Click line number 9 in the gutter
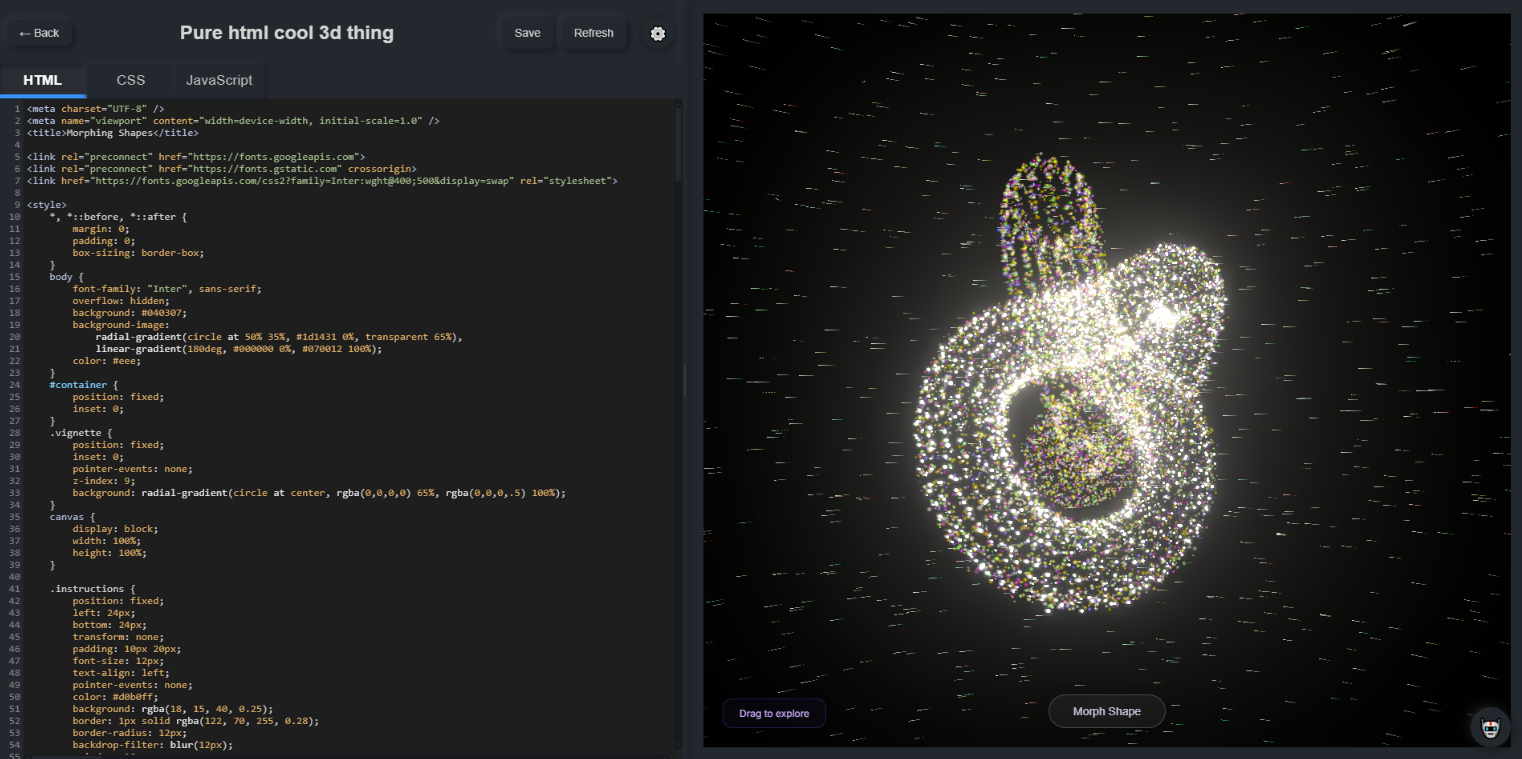The height and width of the screenshot is (759, 1522). click(18, 205)
